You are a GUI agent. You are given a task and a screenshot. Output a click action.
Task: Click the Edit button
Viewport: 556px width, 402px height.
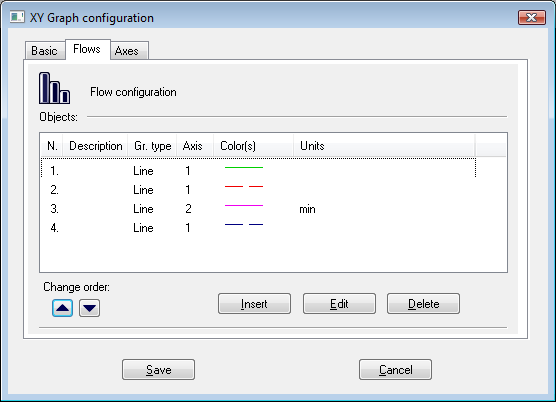pyautogui.click(x=339, y=303)
